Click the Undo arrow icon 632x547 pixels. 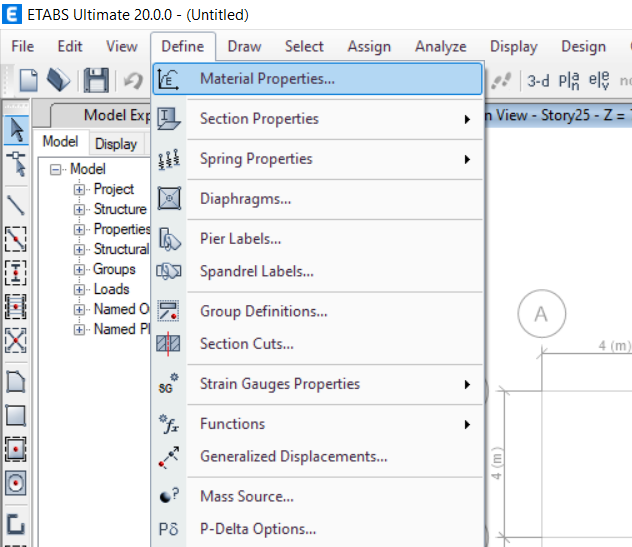pyautogui.click(x=133, y=80)
